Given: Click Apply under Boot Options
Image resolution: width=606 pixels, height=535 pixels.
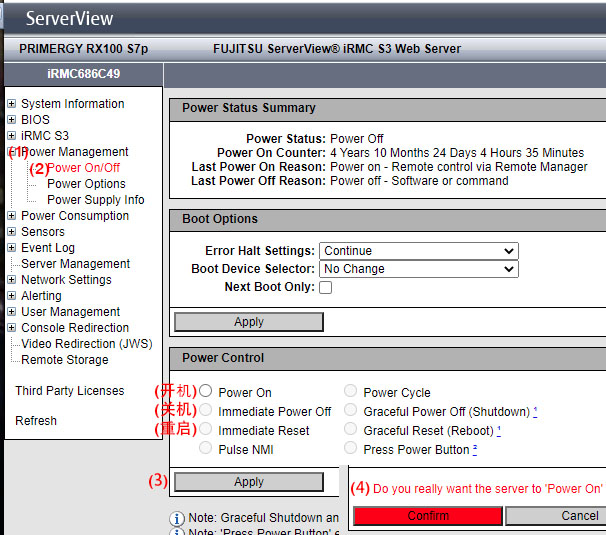Looking at the screenshot, I should (x=249, y=322).
